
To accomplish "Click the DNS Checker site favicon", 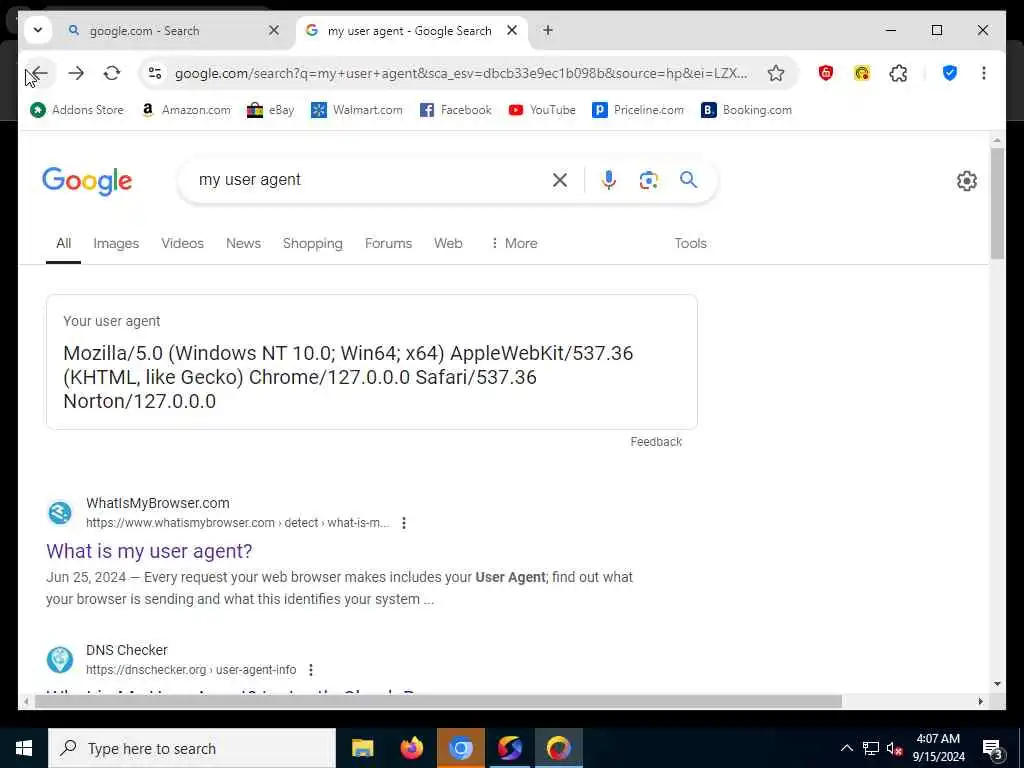I will pos(59,660).
